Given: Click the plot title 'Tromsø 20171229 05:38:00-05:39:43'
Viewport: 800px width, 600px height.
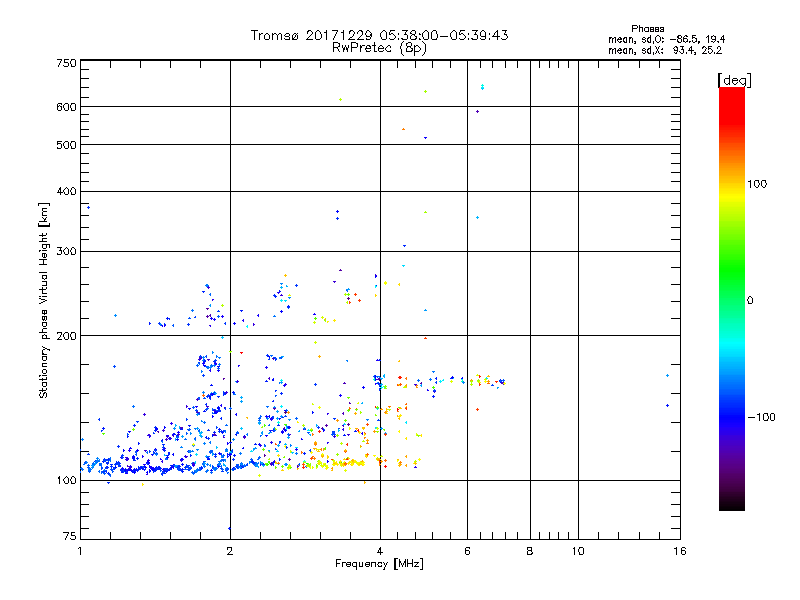Looking at the screenshot, I should pos(379,35).
